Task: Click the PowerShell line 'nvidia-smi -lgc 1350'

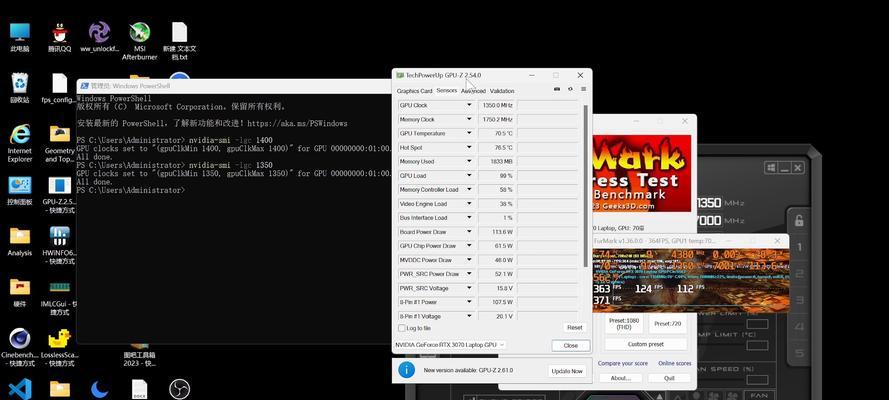Action: pyautogui.click(x=230, y=165)
